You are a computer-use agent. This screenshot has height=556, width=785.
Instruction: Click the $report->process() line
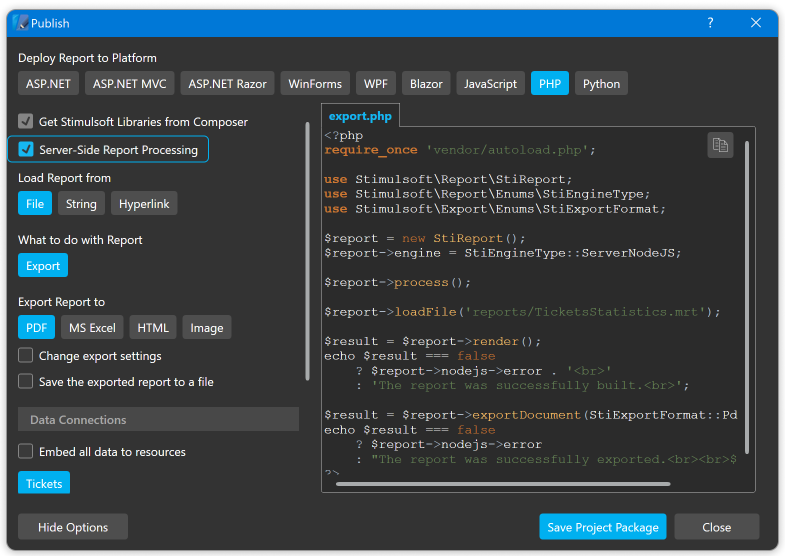[x=398, y=282]
